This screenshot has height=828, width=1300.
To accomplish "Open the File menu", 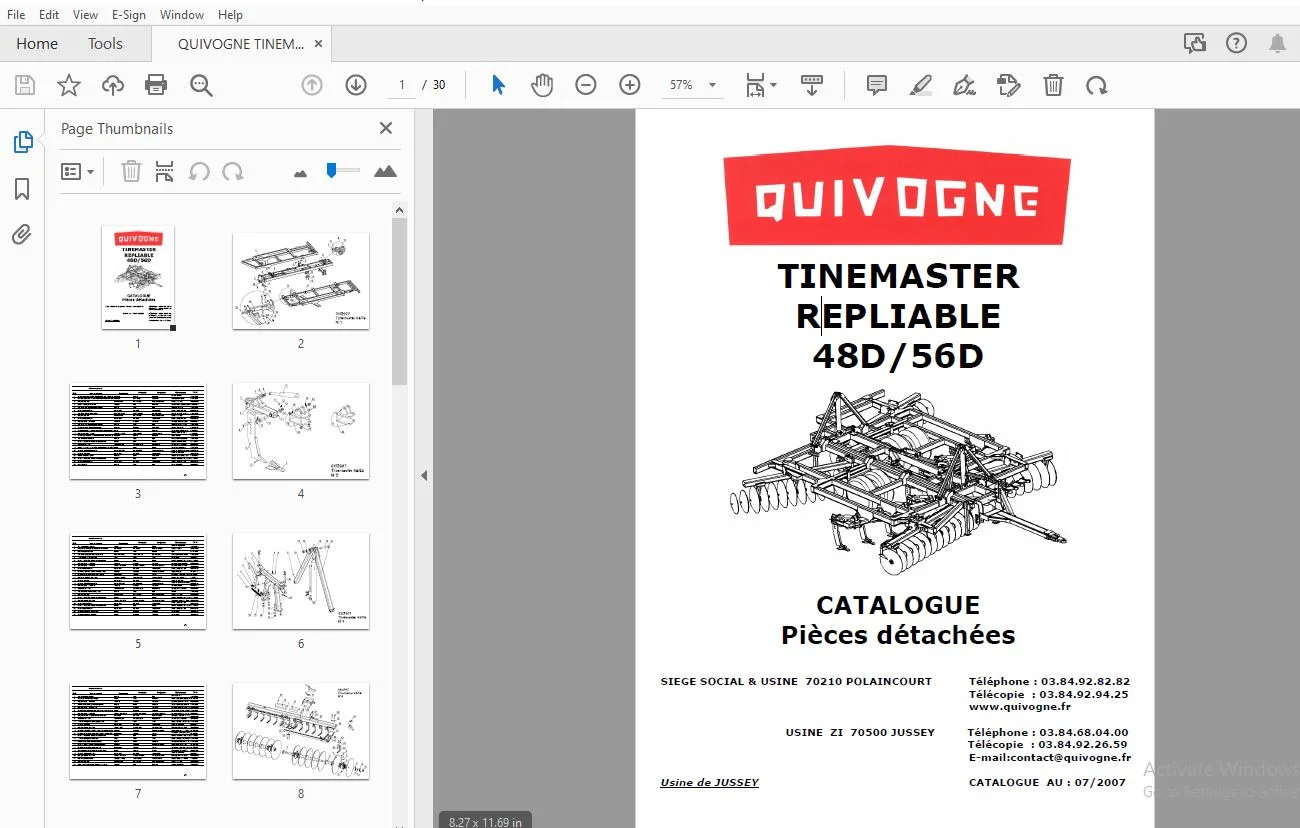I will click(16, 15).
